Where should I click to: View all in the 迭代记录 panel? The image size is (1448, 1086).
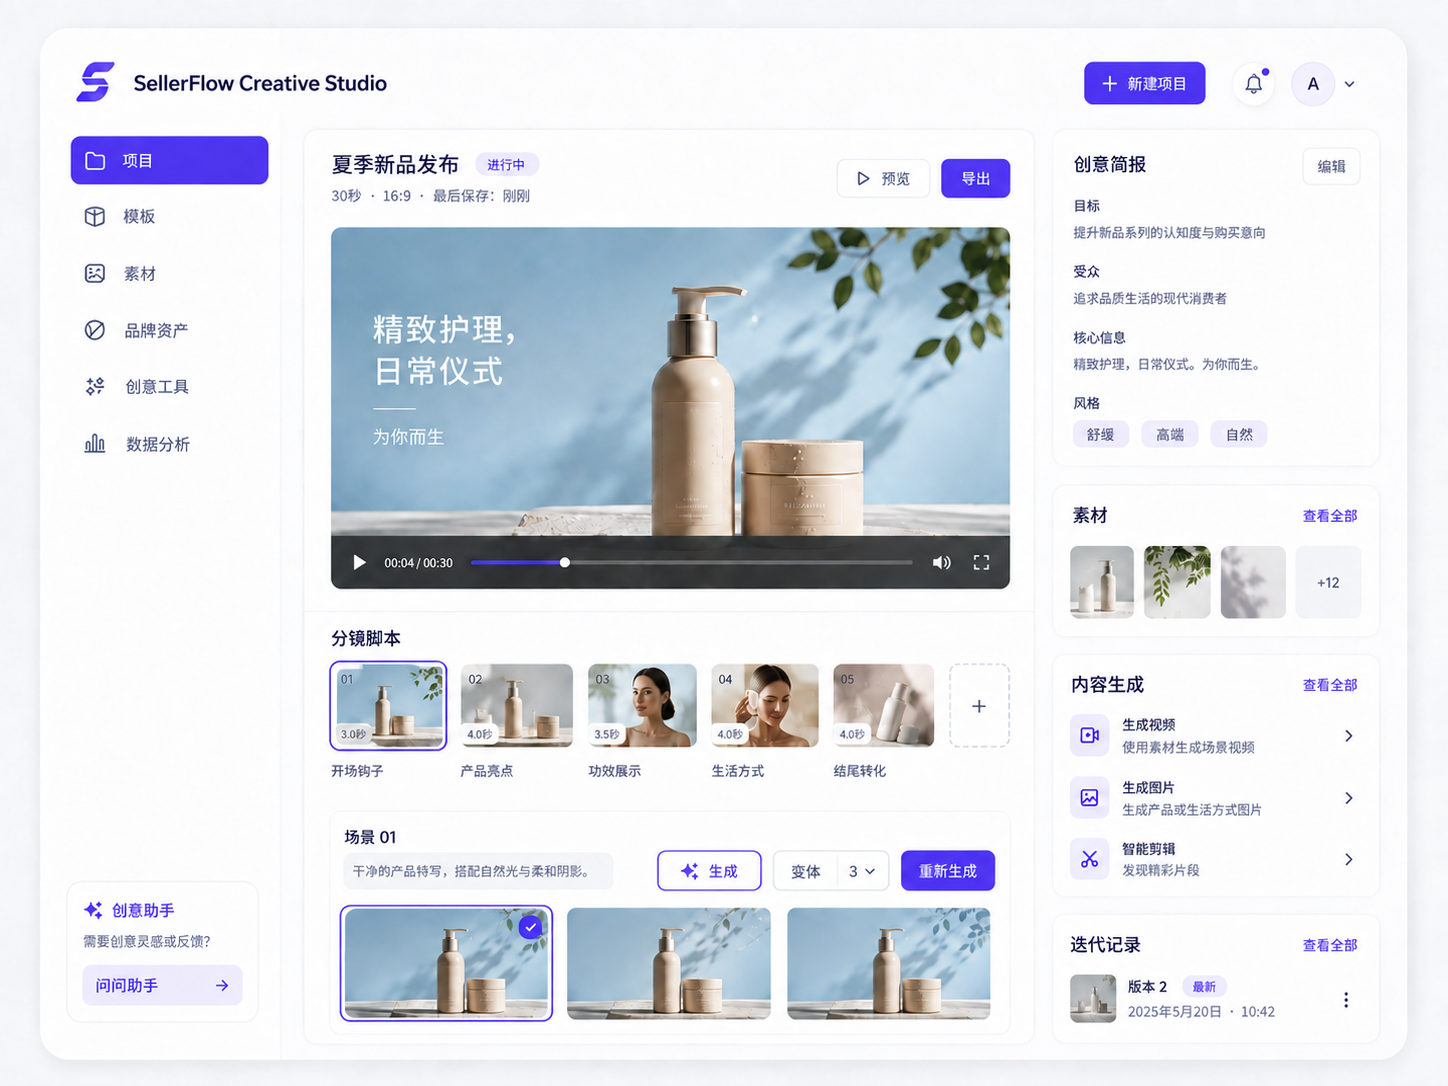[x=1330, y=945]
